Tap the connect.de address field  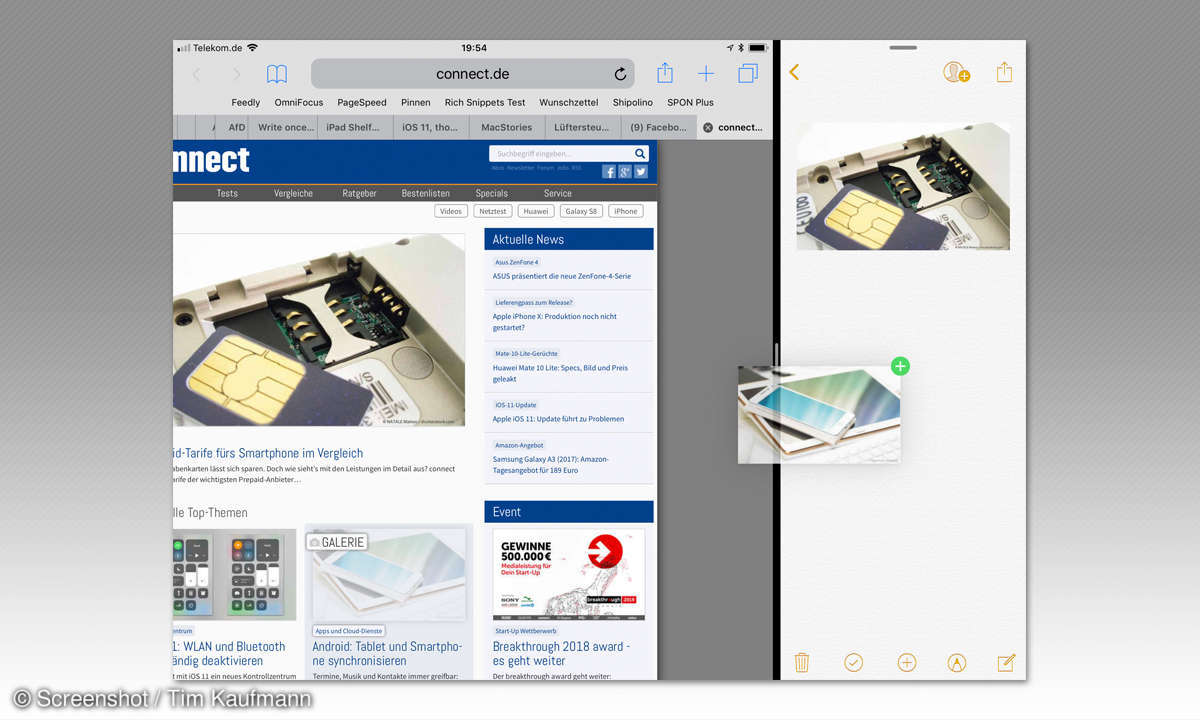pyautogui.click(x=473, y=74)
